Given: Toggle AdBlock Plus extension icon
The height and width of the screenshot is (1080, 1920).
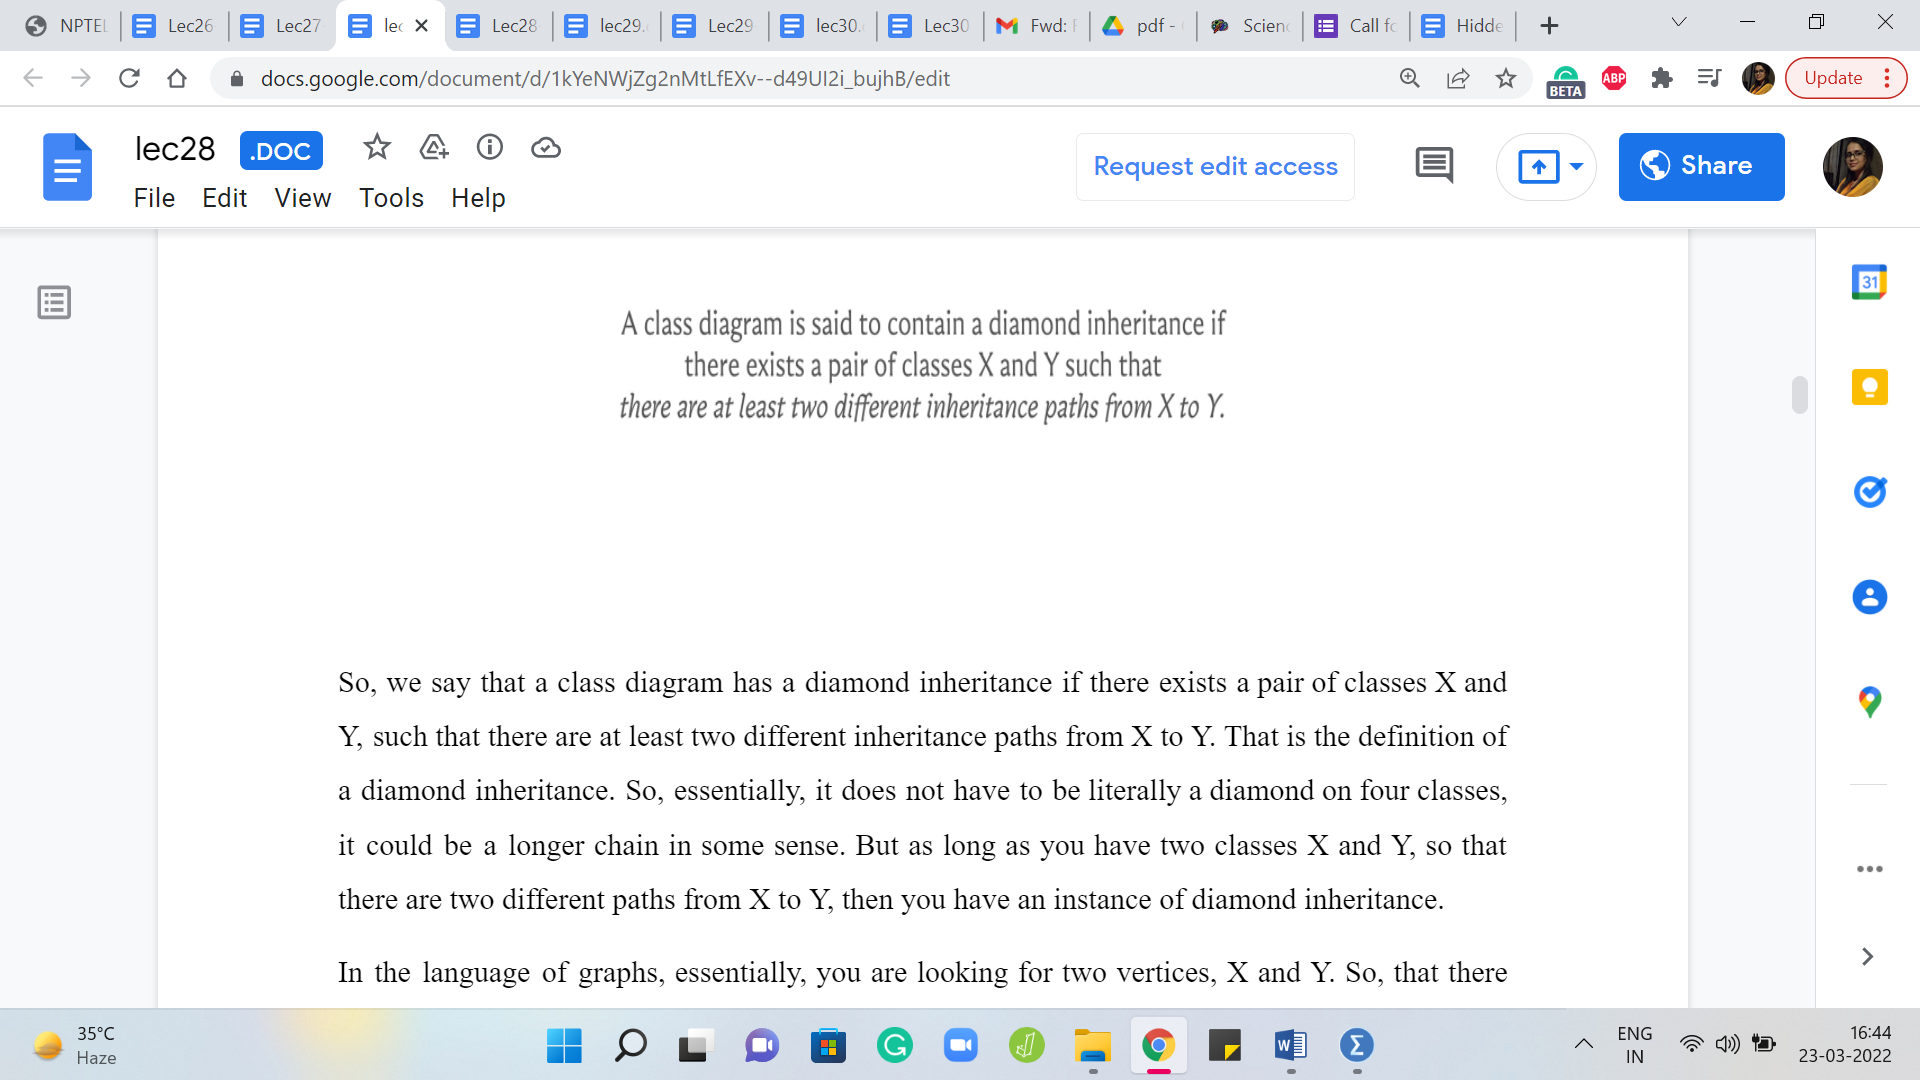Looking at the screenshot, I should (1613, 78).
